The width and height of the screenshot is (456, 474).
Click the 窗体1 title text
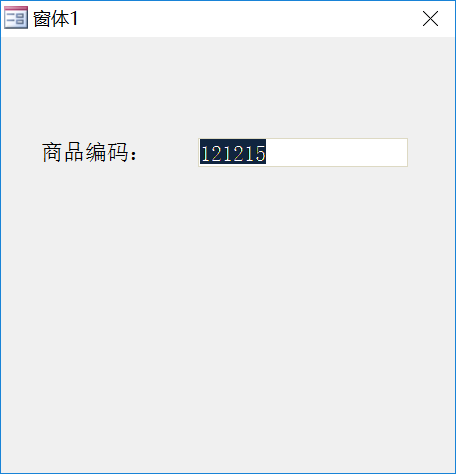click(56, 19)
